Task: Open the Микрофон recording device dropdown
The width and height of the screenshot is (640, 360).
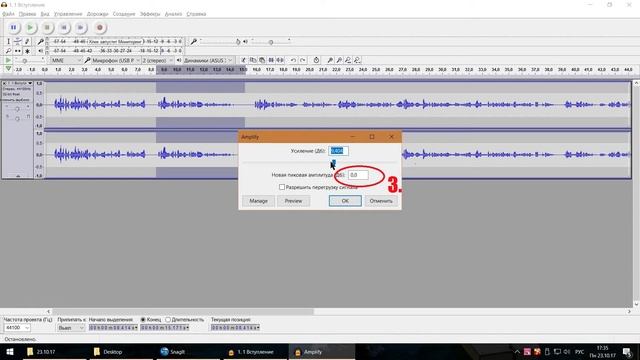Action: point(115,60)
